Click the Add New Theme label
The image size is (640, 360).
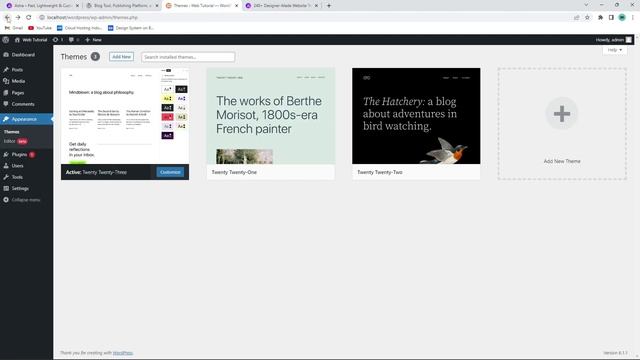[562, 161]
